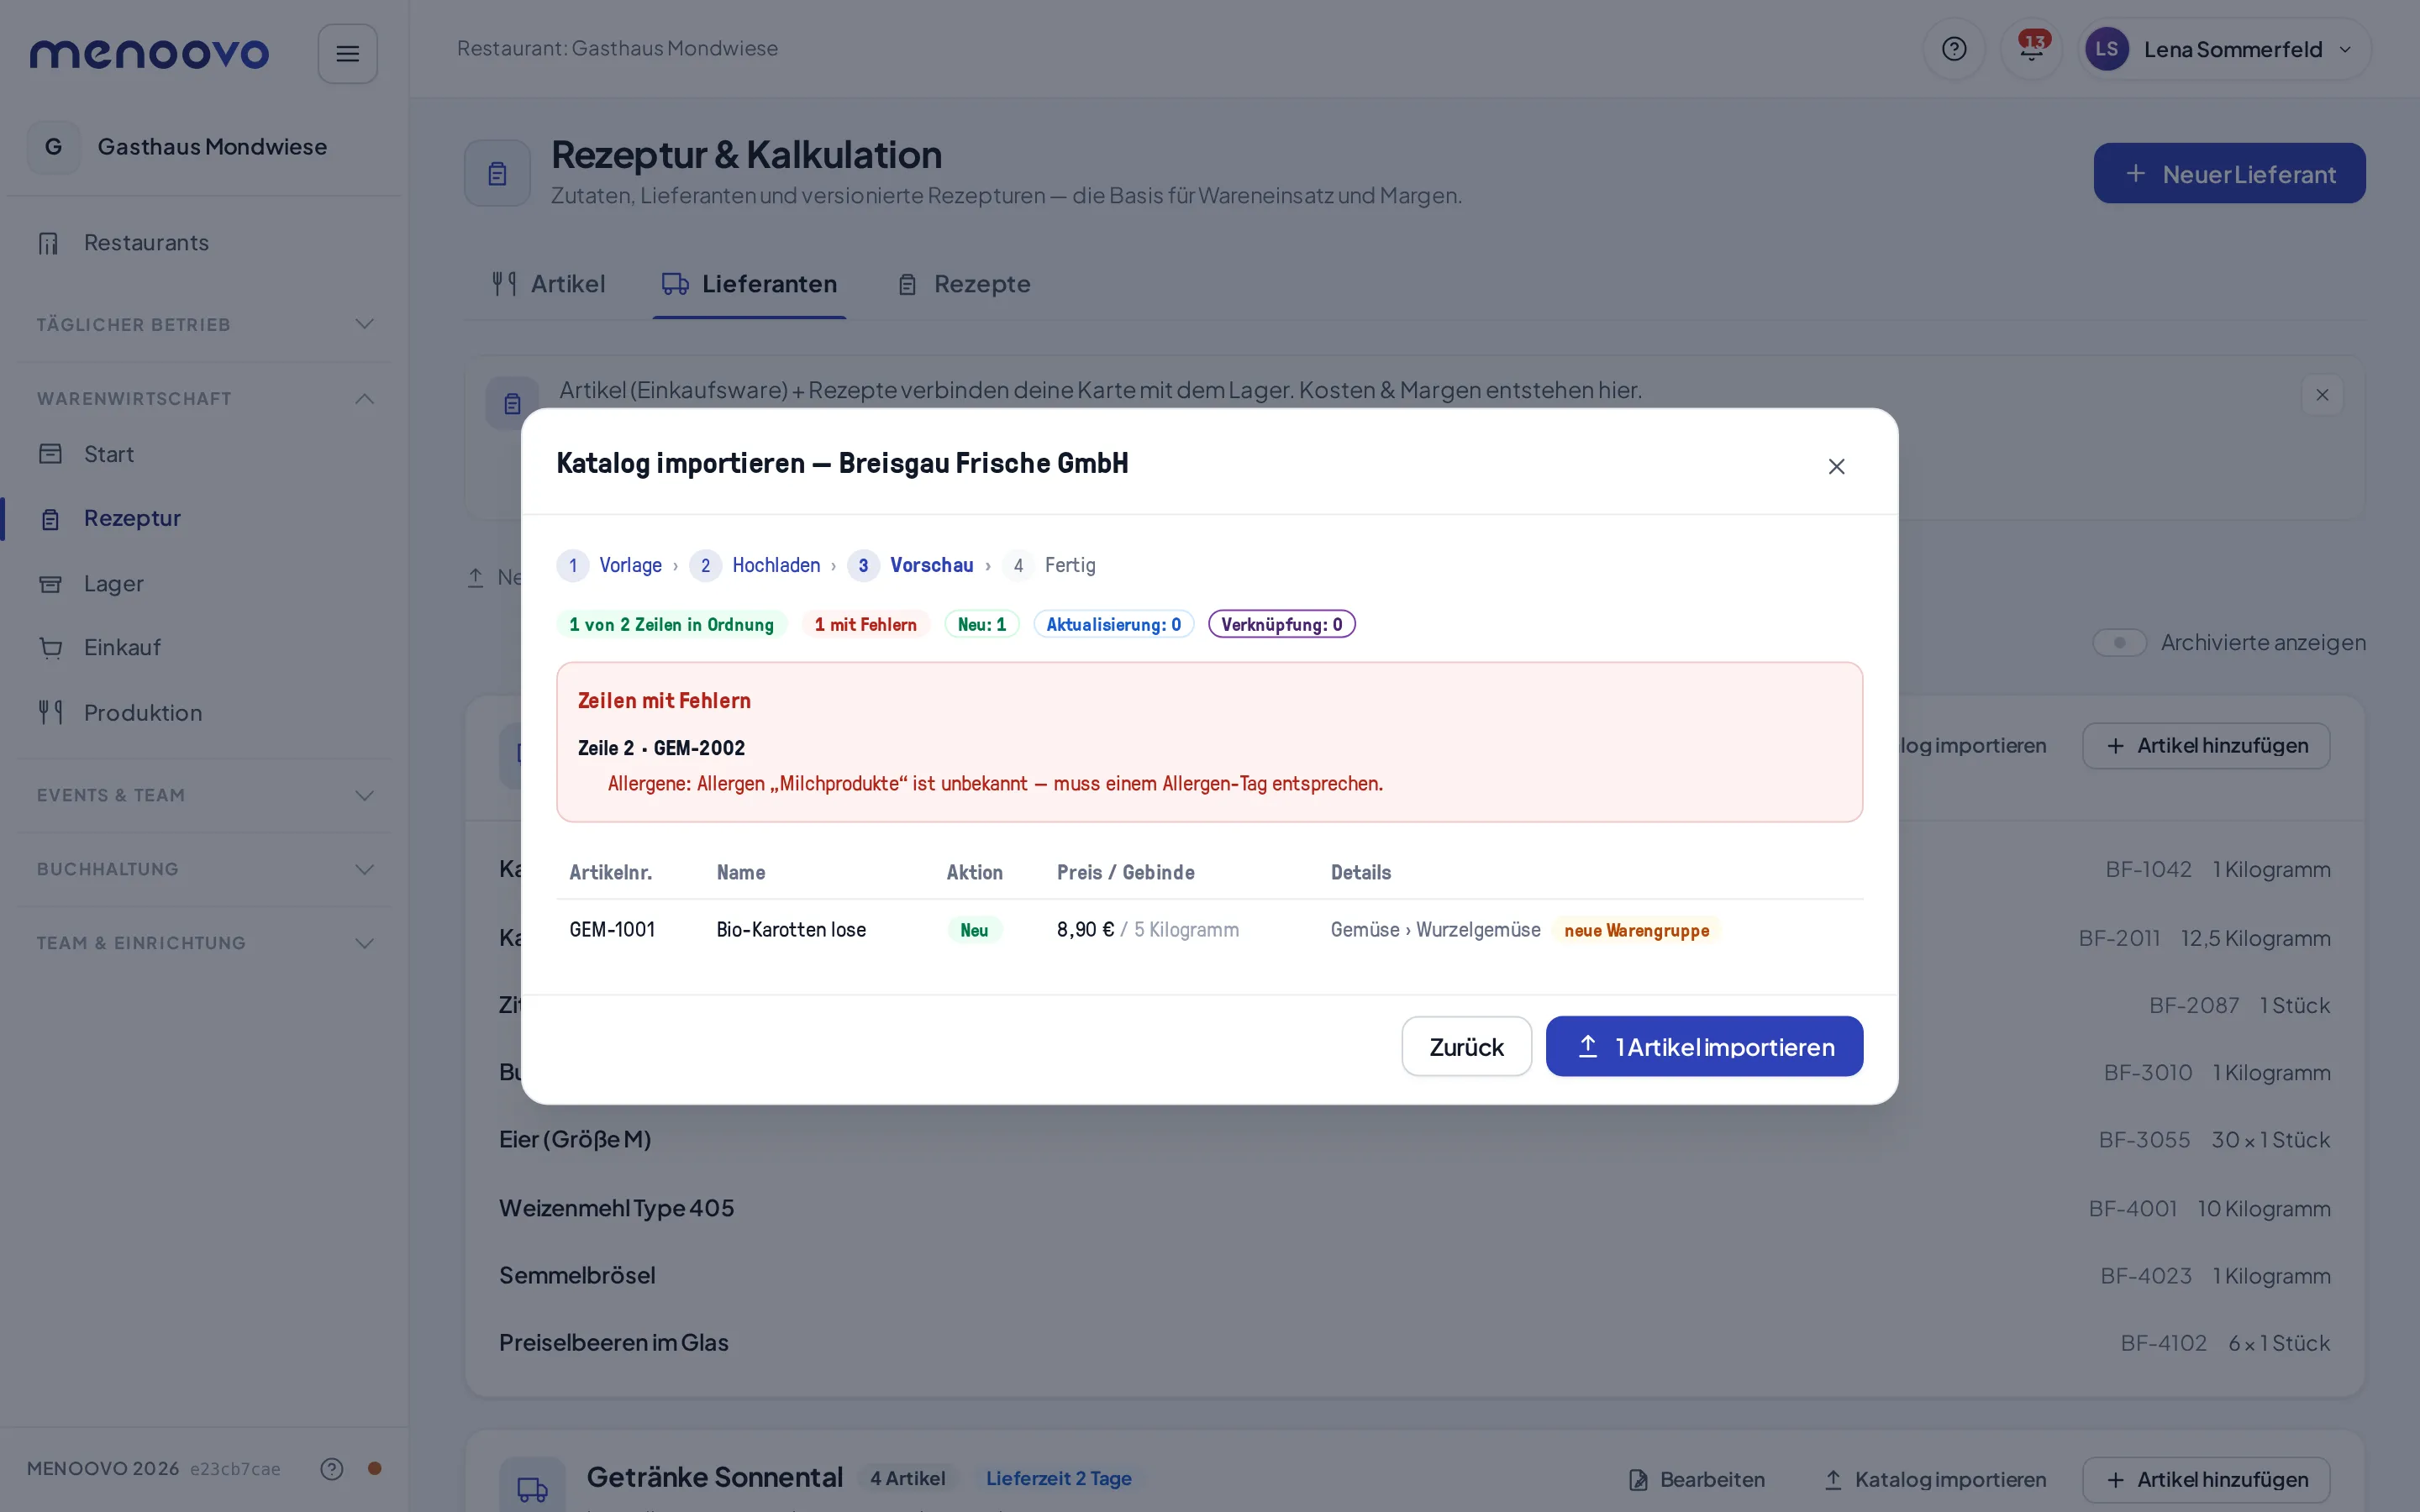Click the neue Warengruppe tag
Screen dimensions: 2420x1512
pyautogui.click(x=1636, y=930)
